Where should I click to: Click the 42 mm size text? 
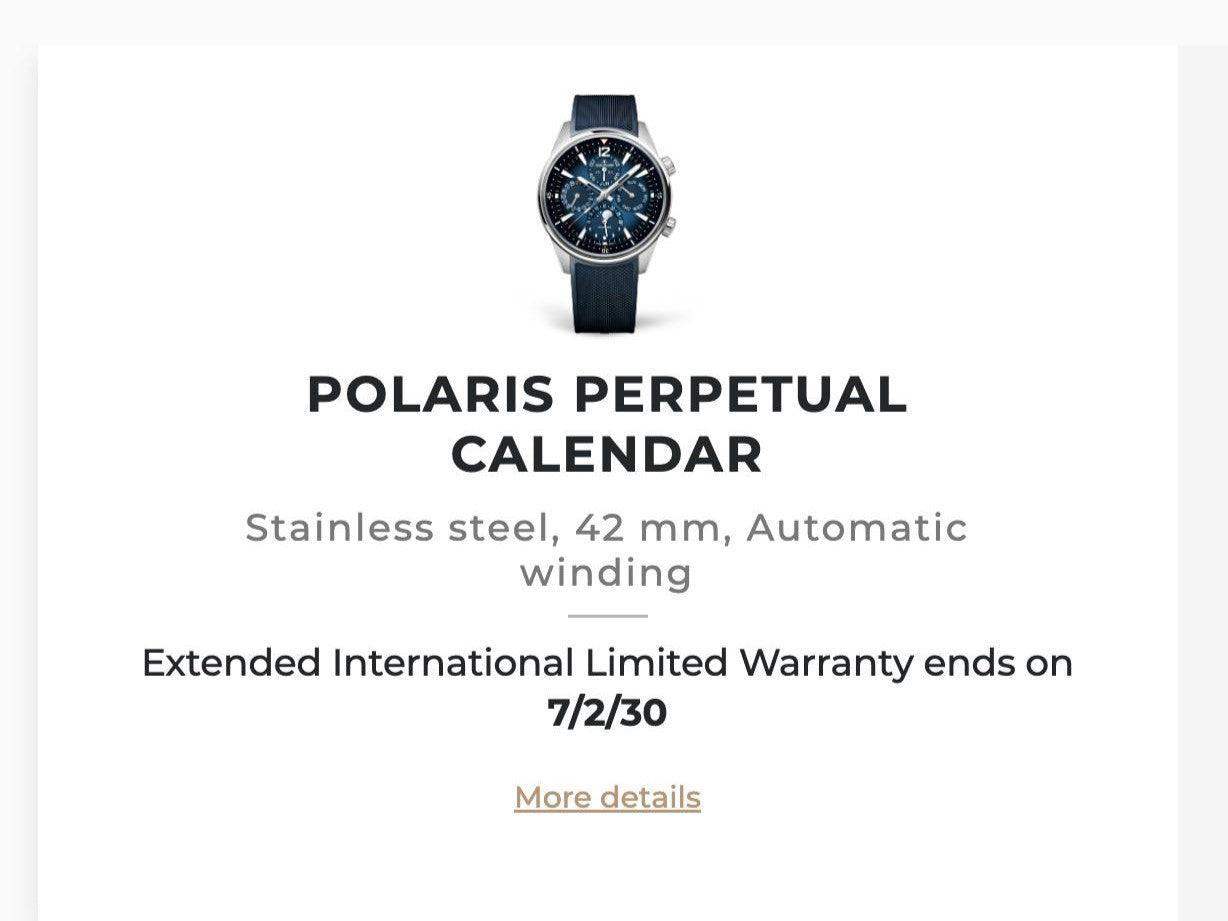[x=648, y=528]
